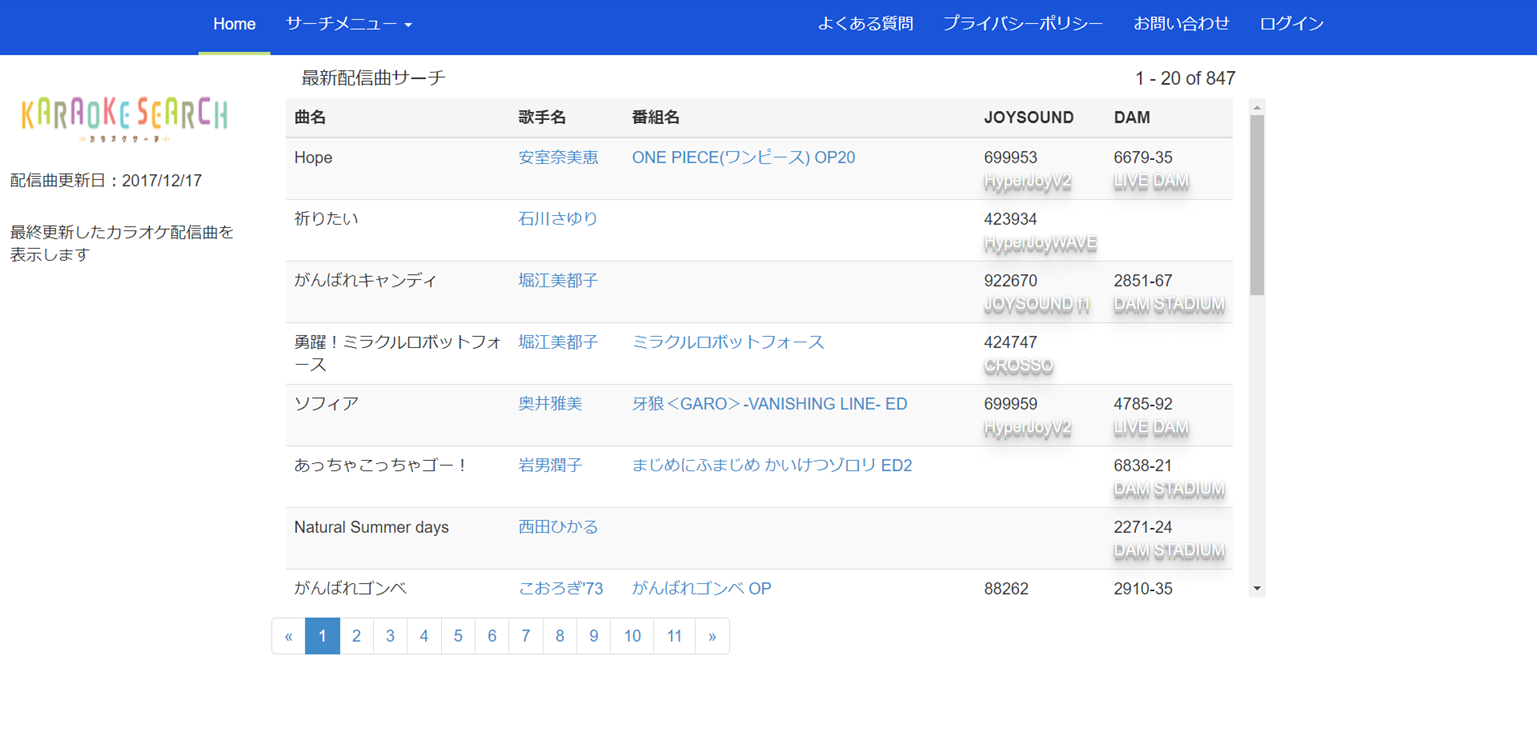Open singer page for 安室奈美恵
Screen dimensions: 1537x732
point(556,157)
